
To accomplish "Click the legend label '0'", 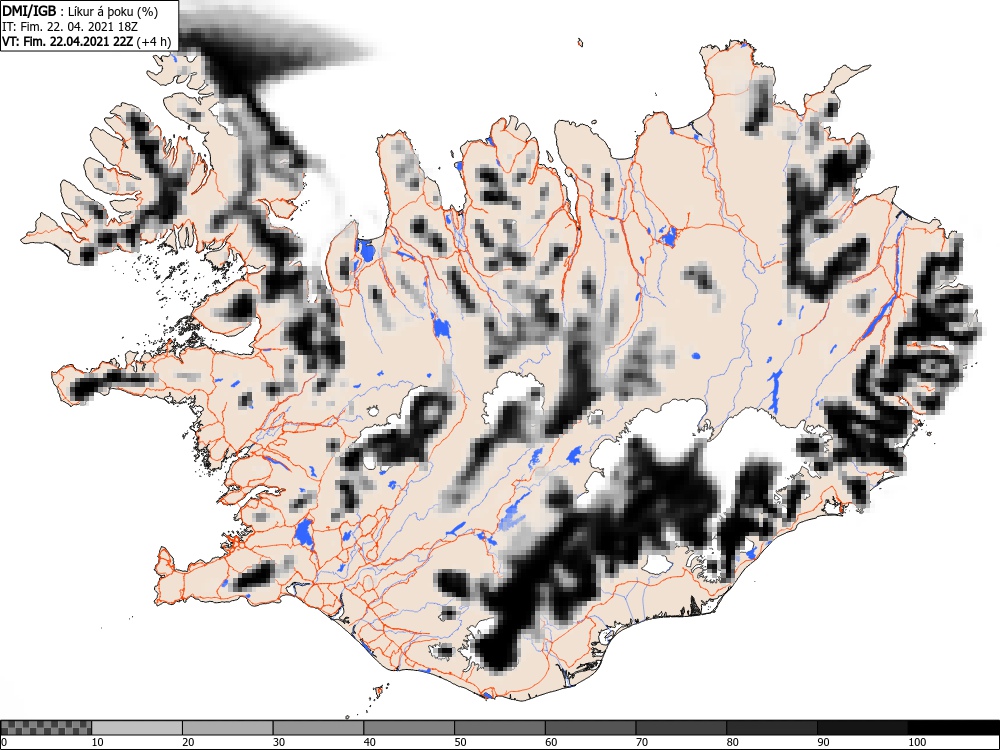I will click(5, 742).
